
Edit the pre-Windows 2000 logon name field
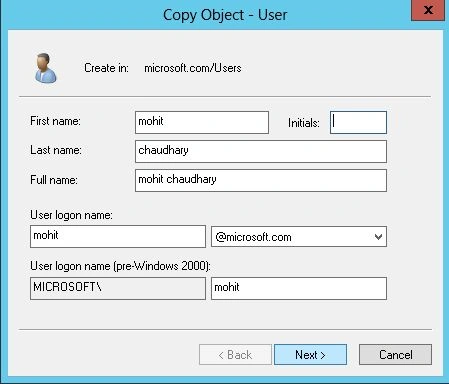tap(299, 288)
